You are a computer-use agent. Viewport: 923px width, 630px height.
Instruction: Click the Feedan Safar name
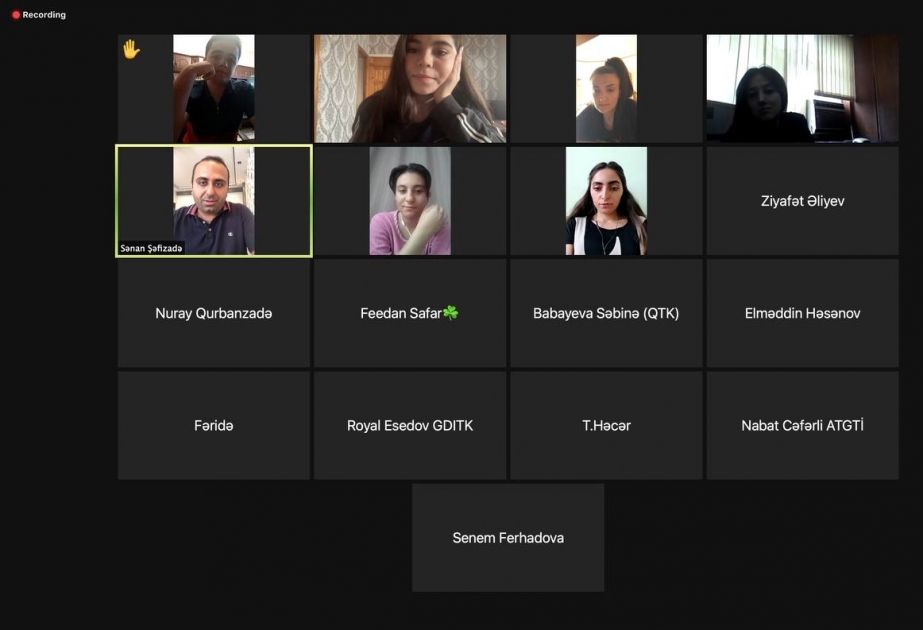pyautogui.click(x=401, y=313)
